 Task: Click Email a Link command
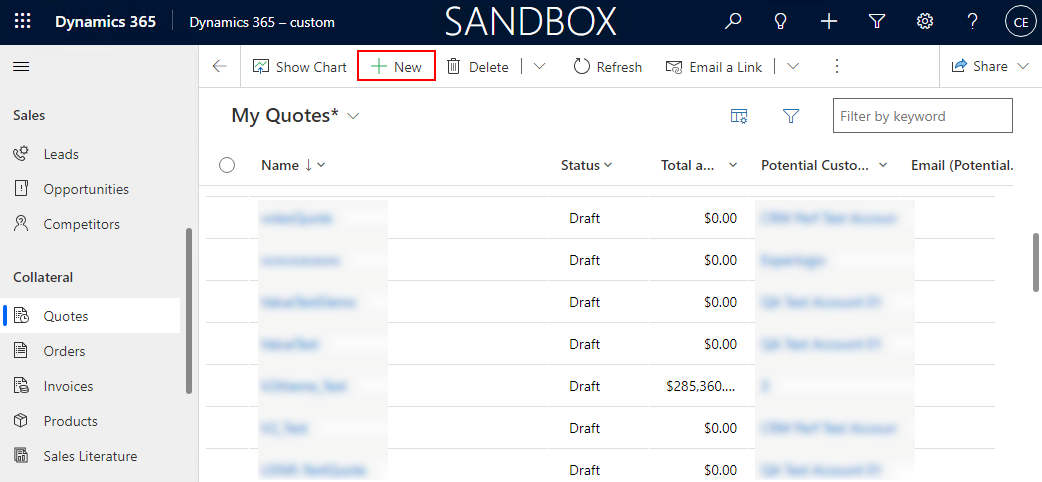(x=714, y=66)
